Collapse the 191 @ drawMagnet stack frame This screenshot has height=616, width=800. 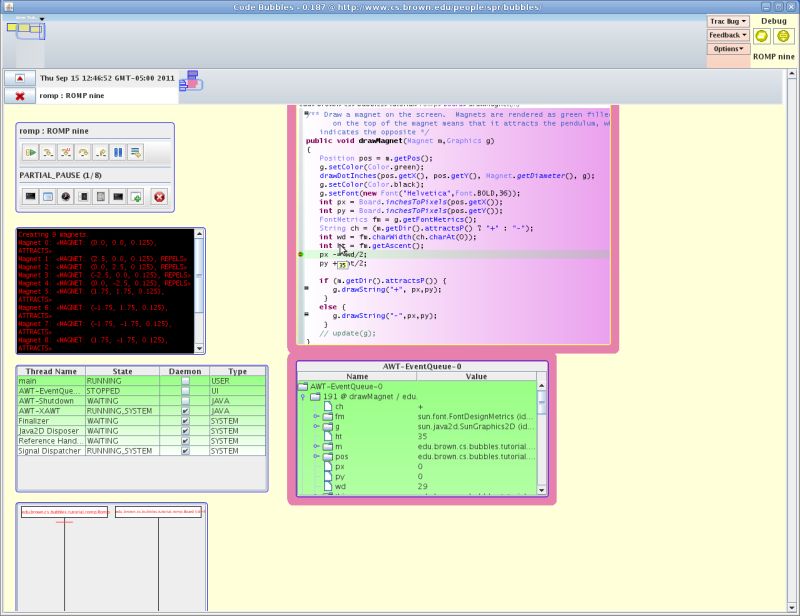301,396
